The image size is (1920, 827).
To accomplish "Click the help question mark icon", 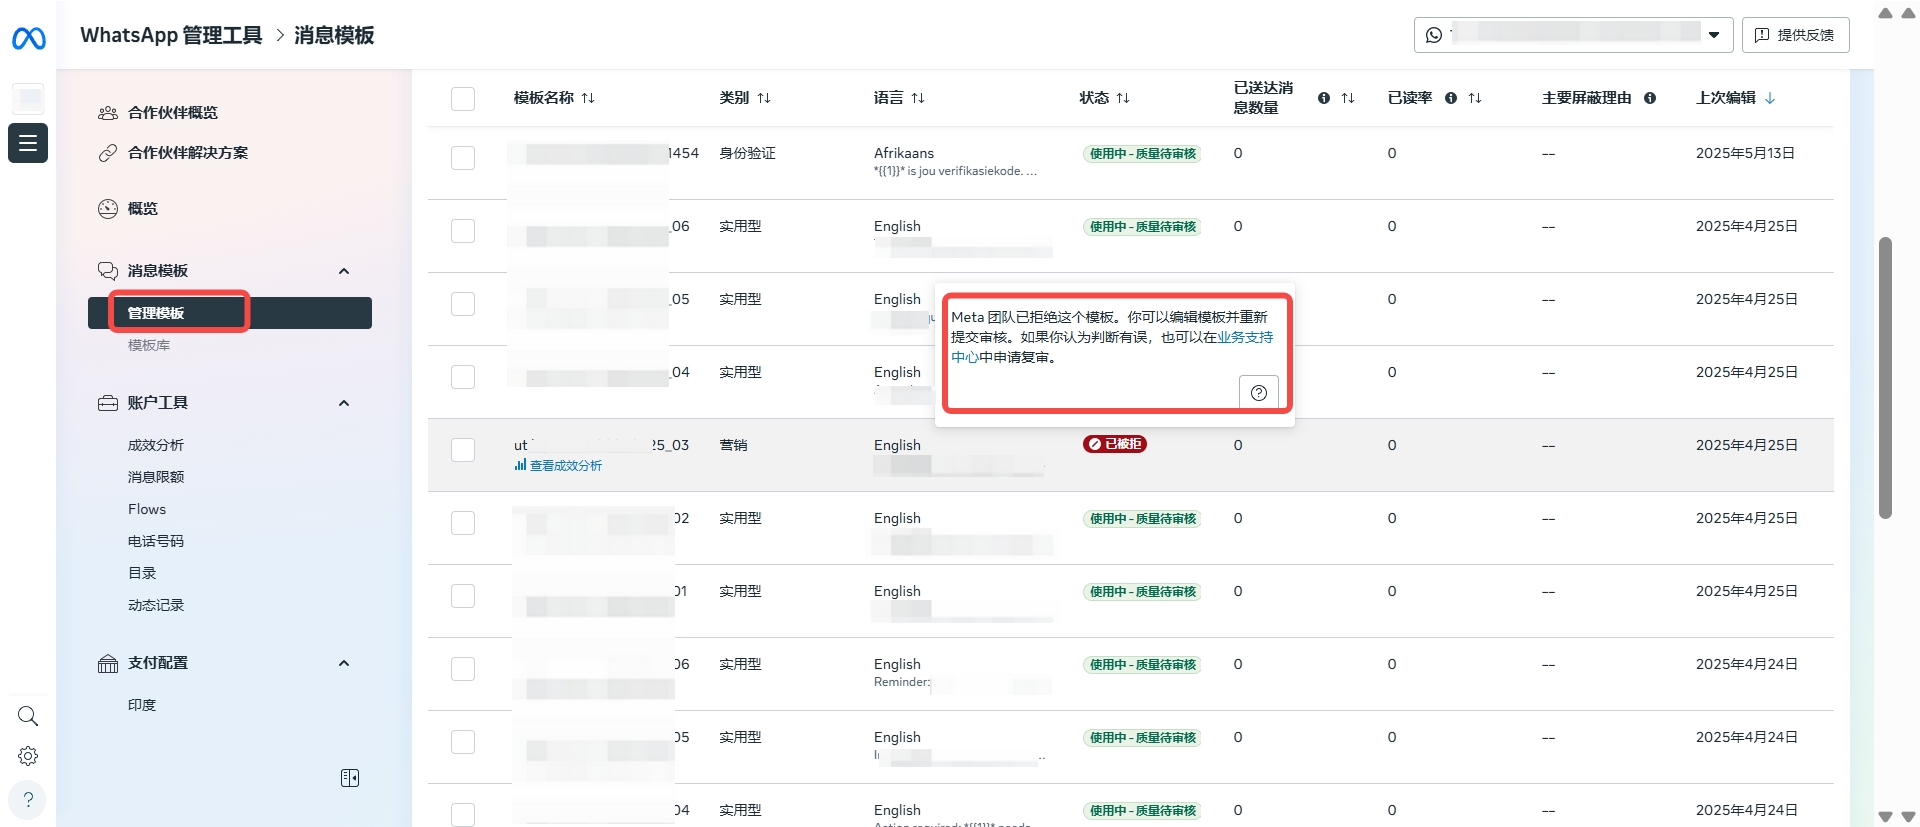I will pyautogui.click(x=28, y=800).
